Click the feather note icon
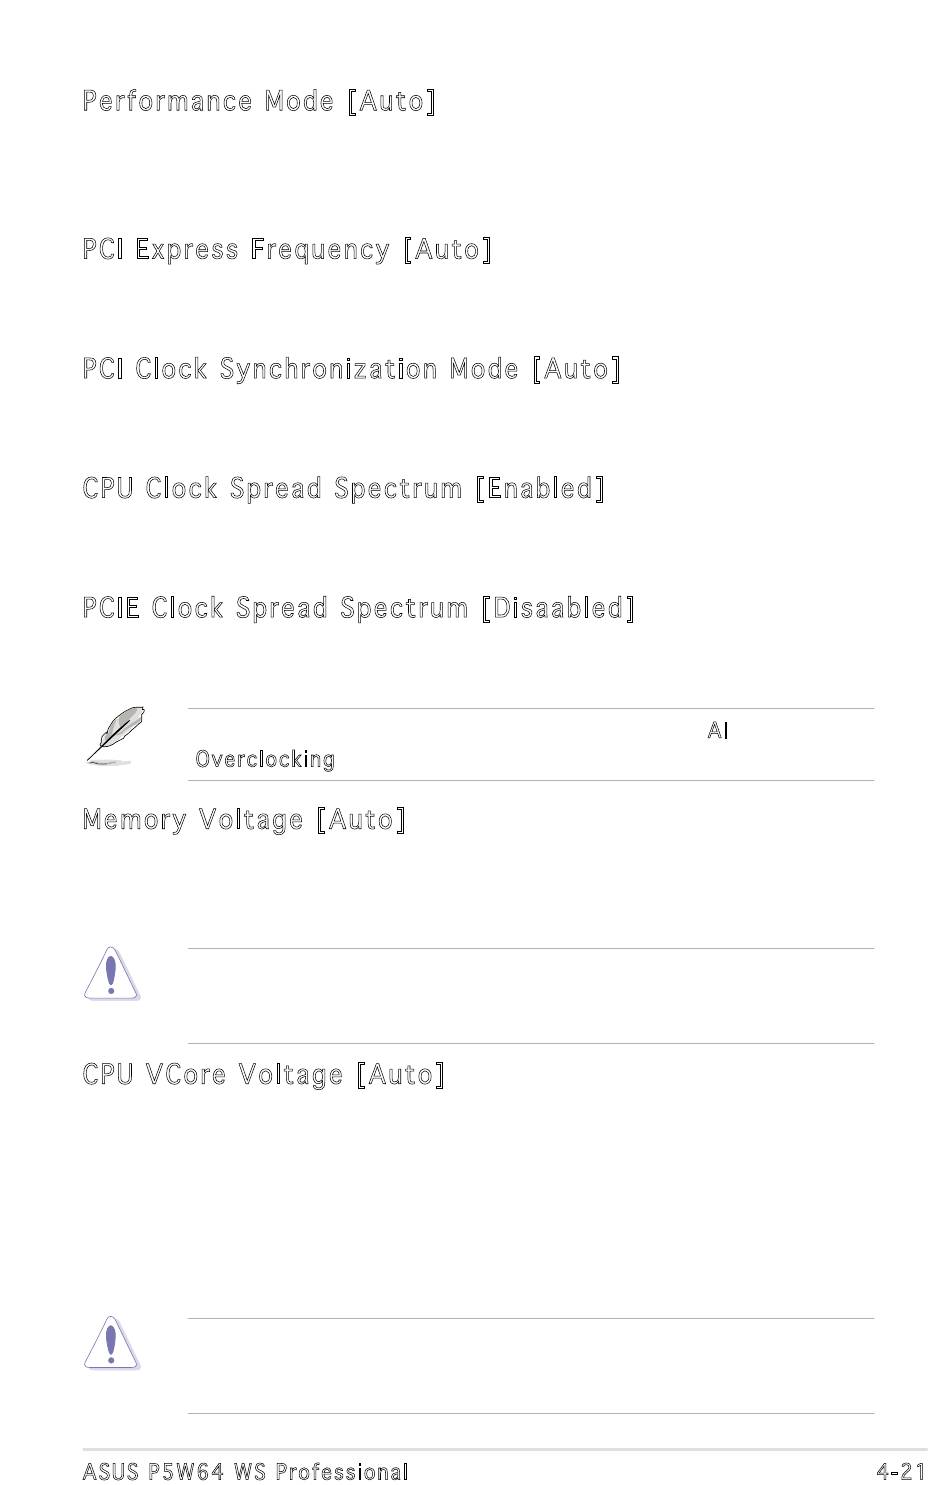Screen dimensions: 950x1485 (x=115, y=735)
